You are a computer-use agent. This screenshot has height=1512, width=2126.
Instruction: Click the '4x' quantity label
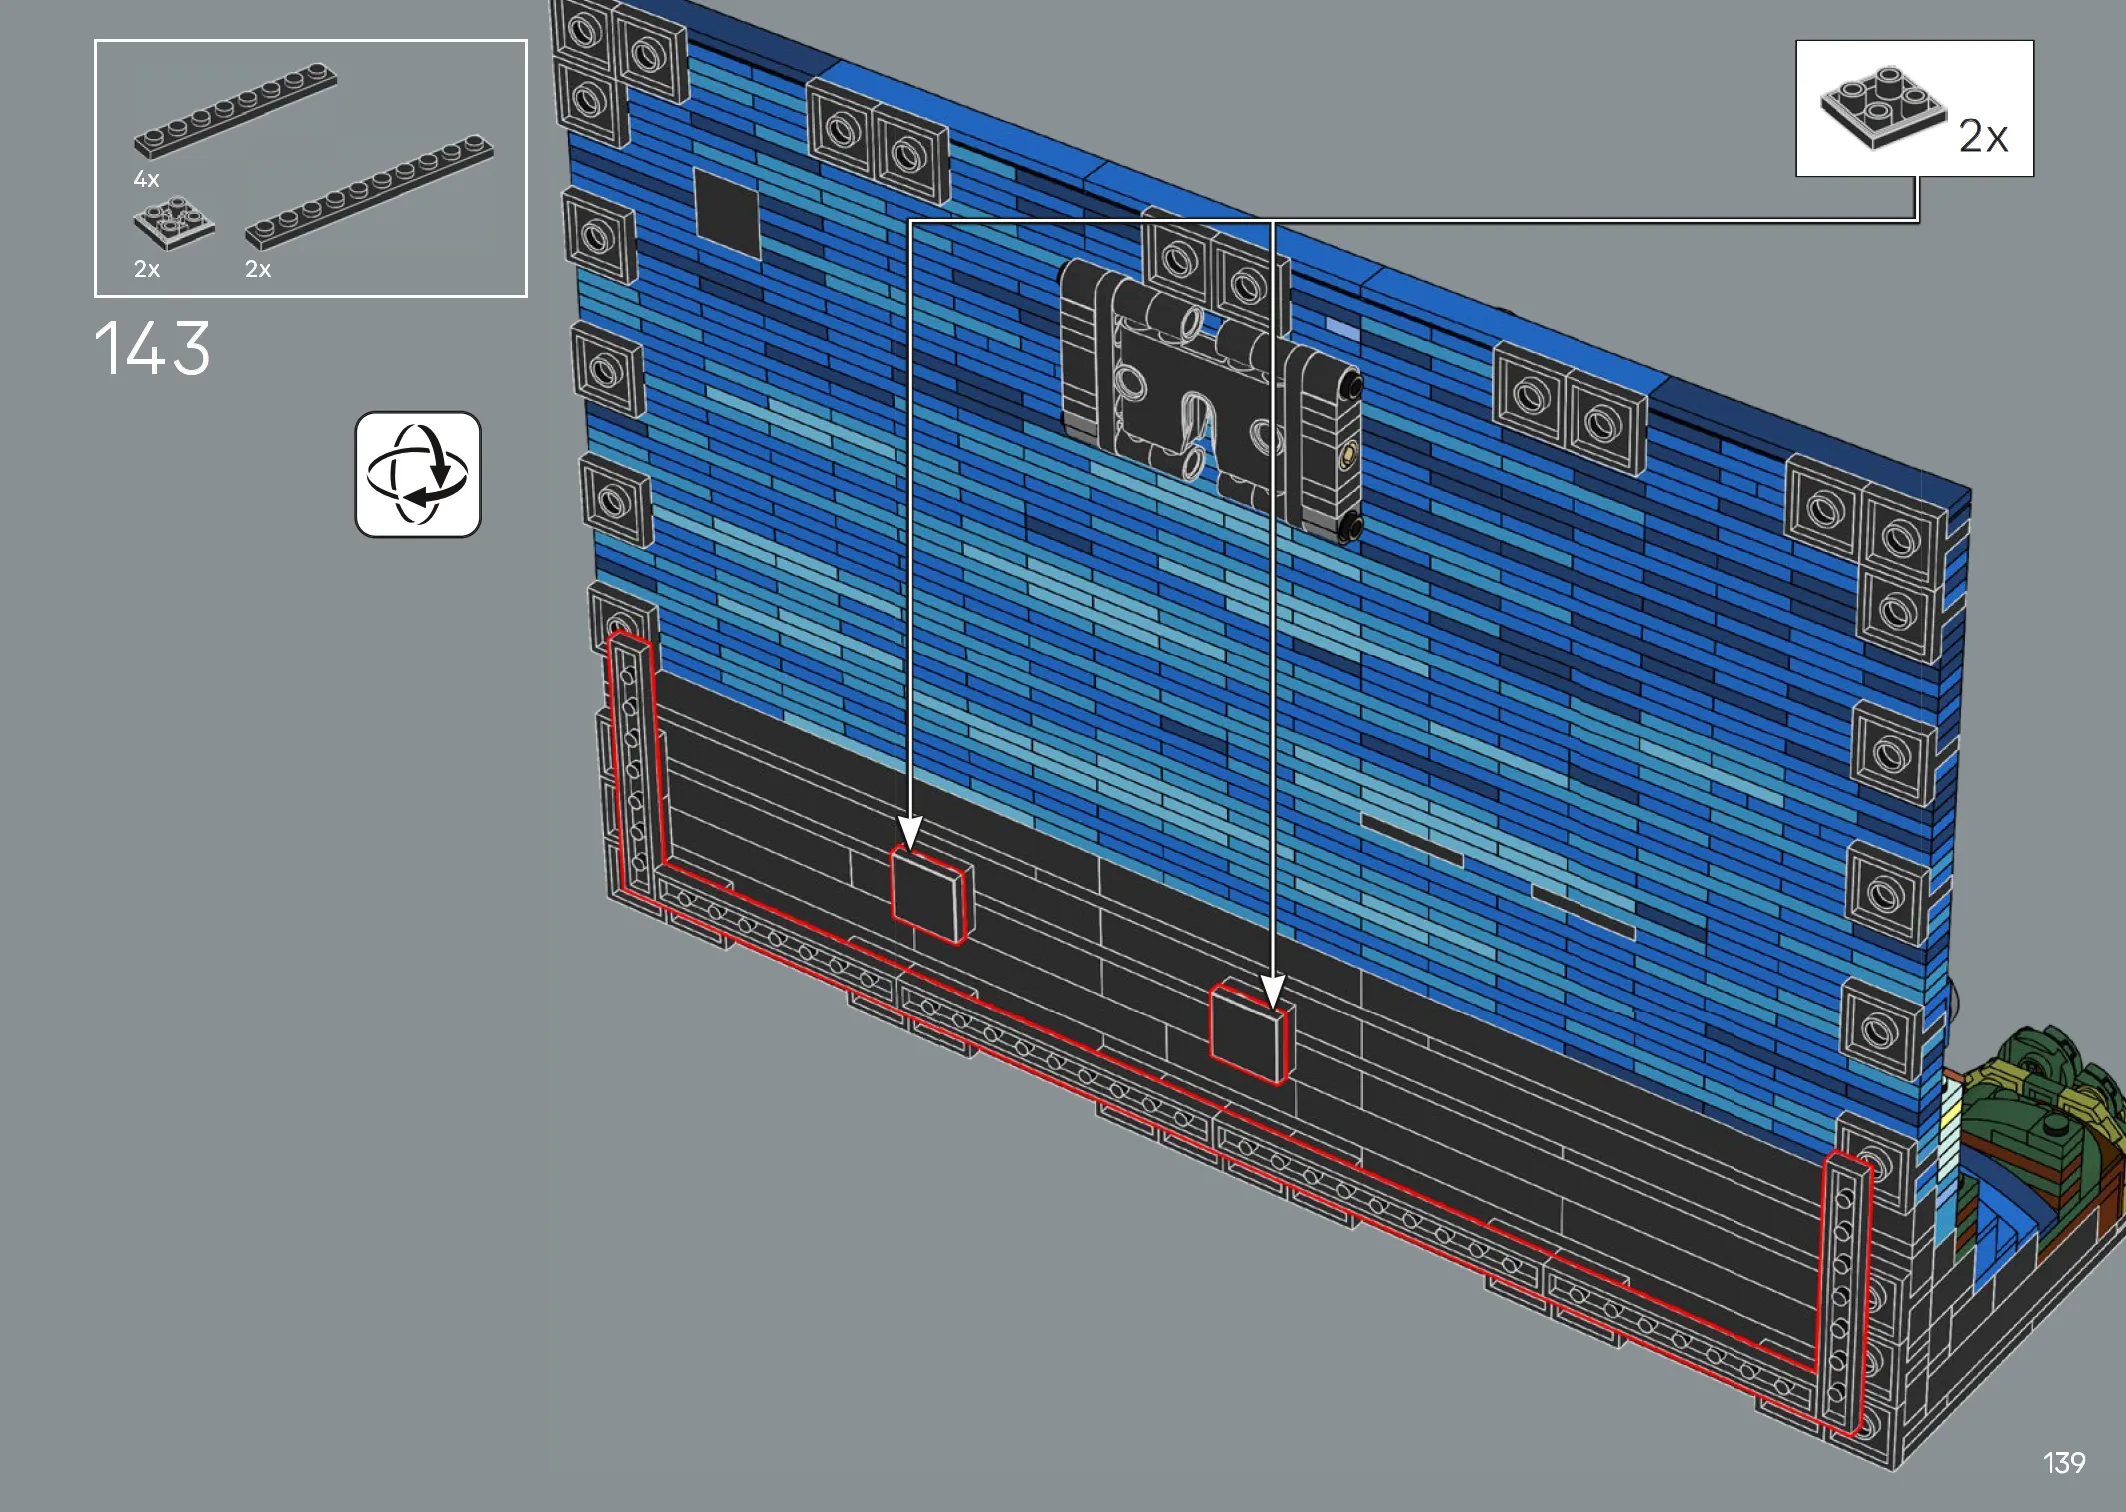coord(146,179)
